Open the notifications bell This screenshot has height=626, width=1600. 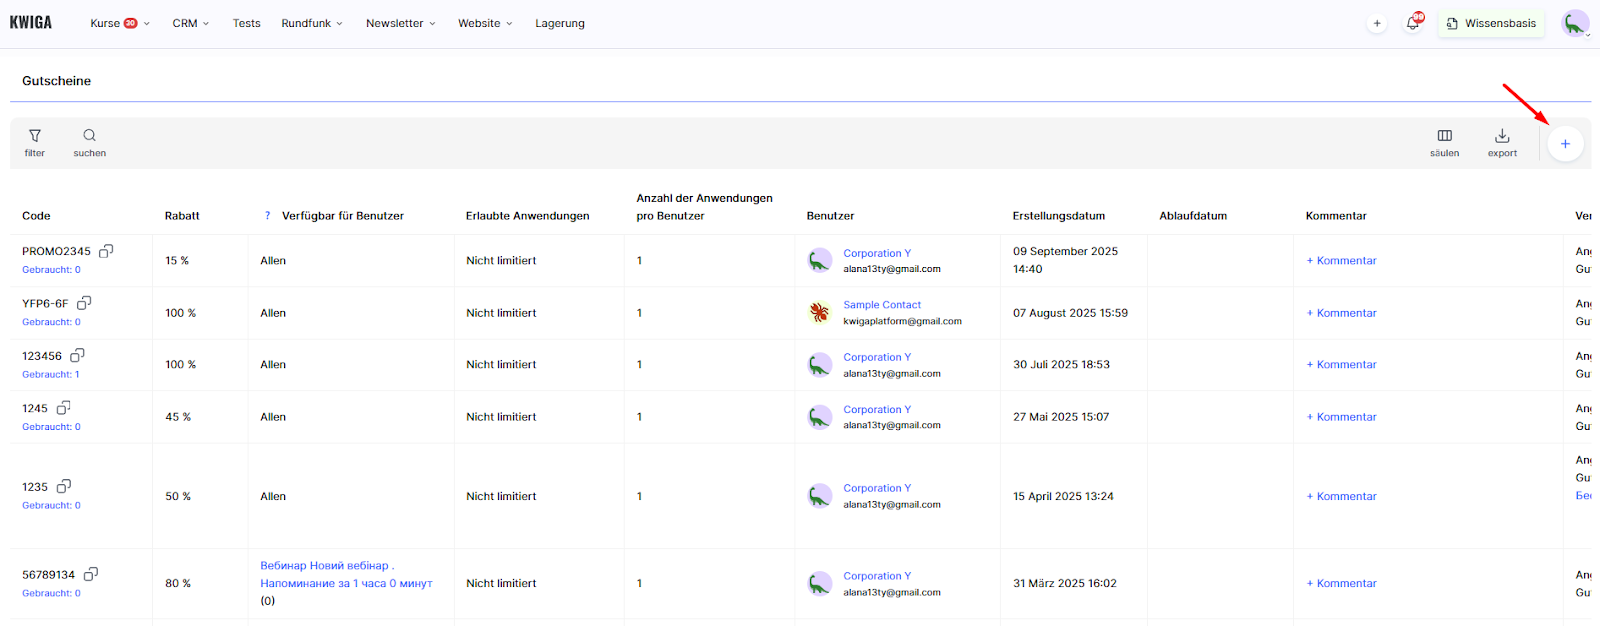point(1413,23)
